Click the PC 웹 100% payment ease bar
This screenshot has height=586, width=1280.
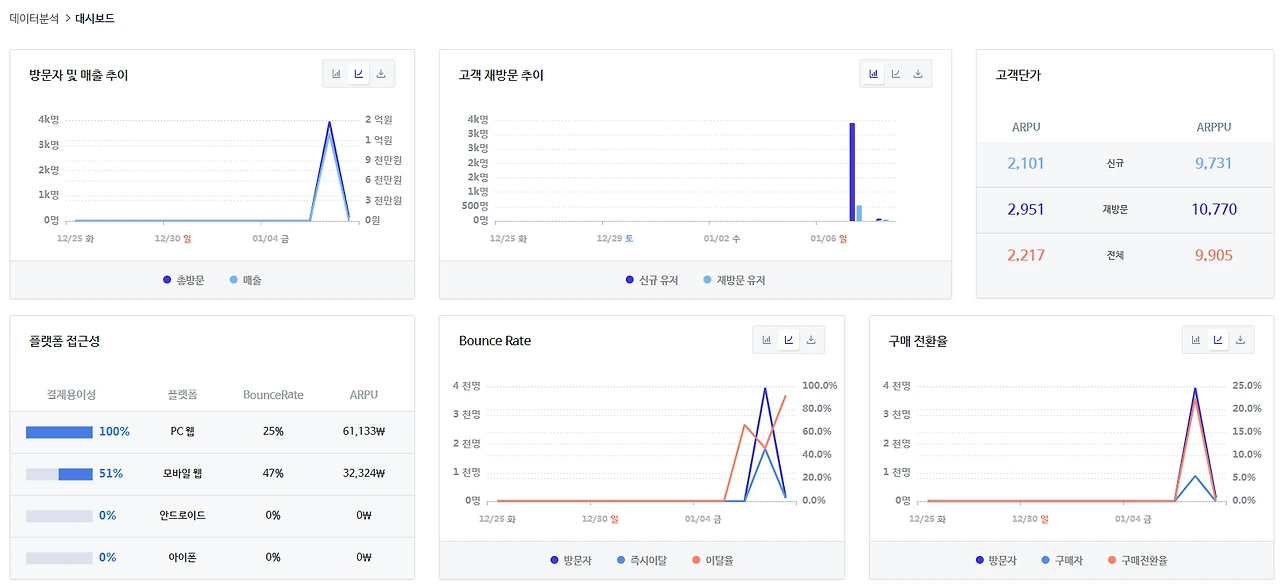pyautogui.click(x=59, y=432)
